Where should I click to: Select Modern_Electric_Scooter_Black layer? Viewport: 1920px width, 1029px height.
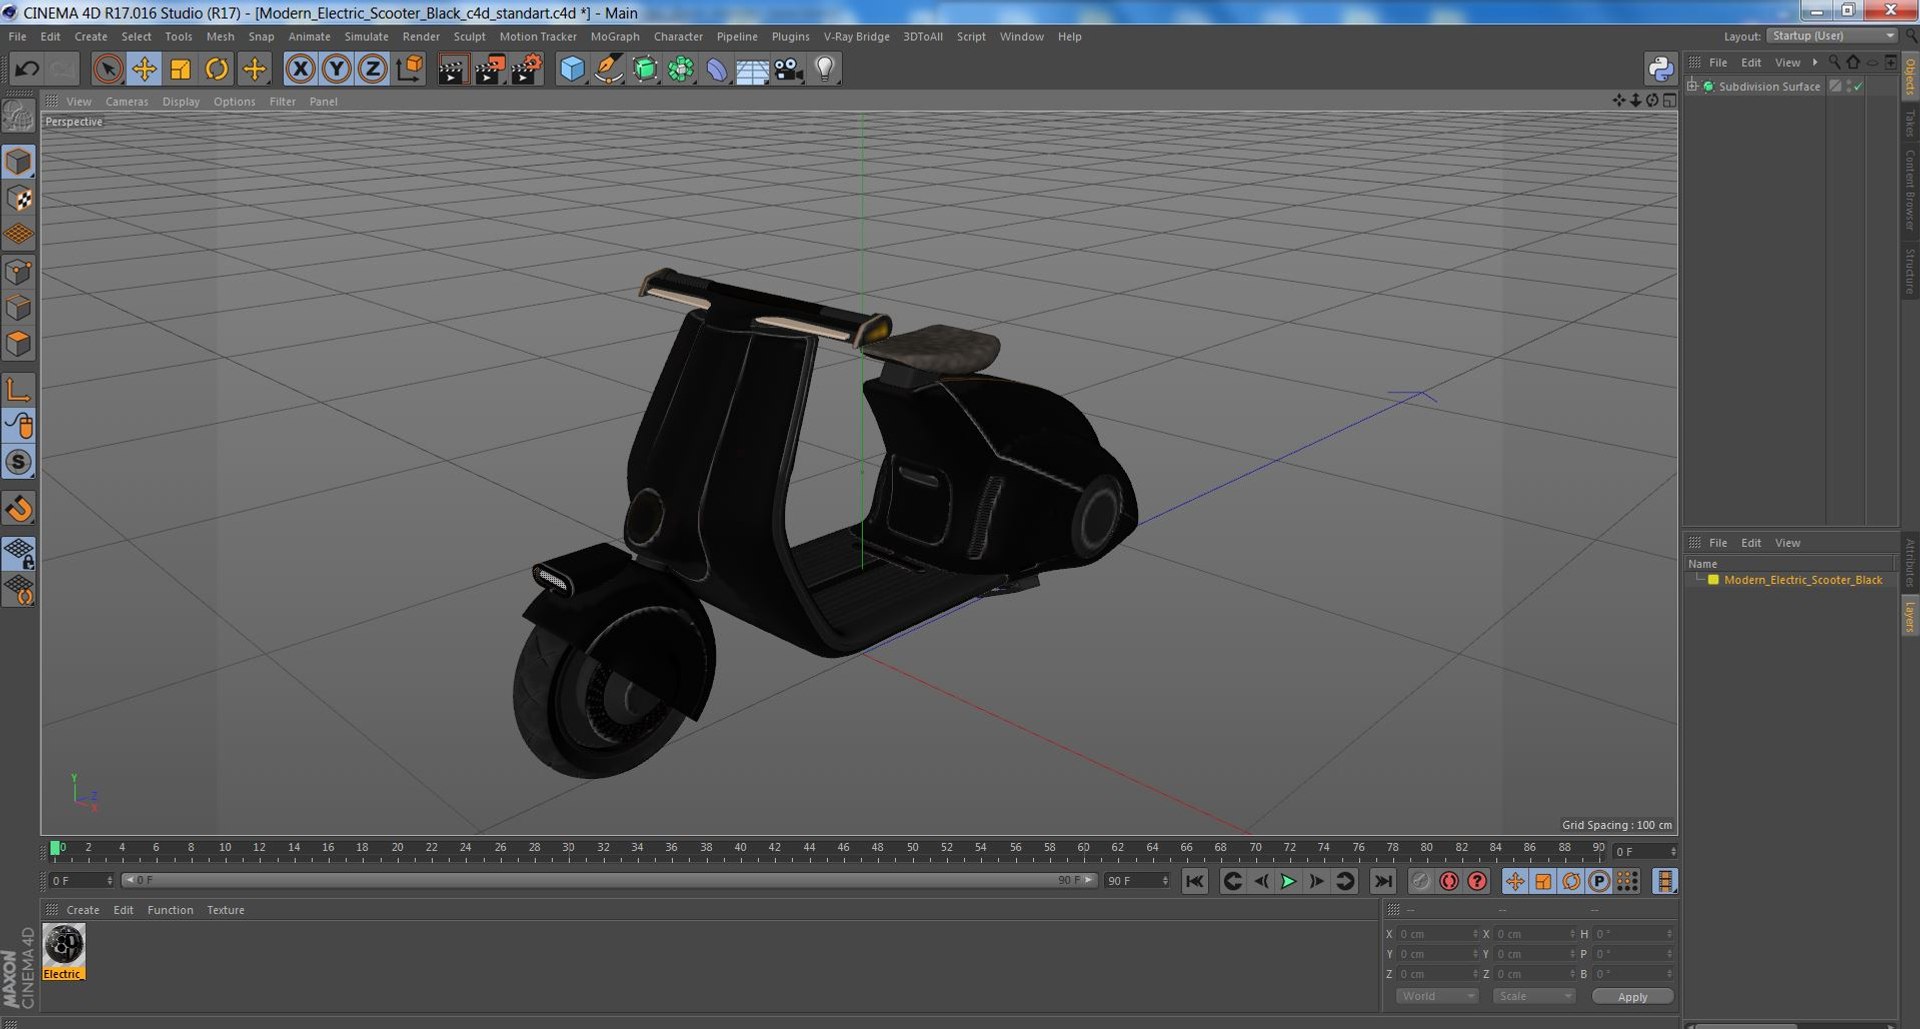pos(1802,580)
